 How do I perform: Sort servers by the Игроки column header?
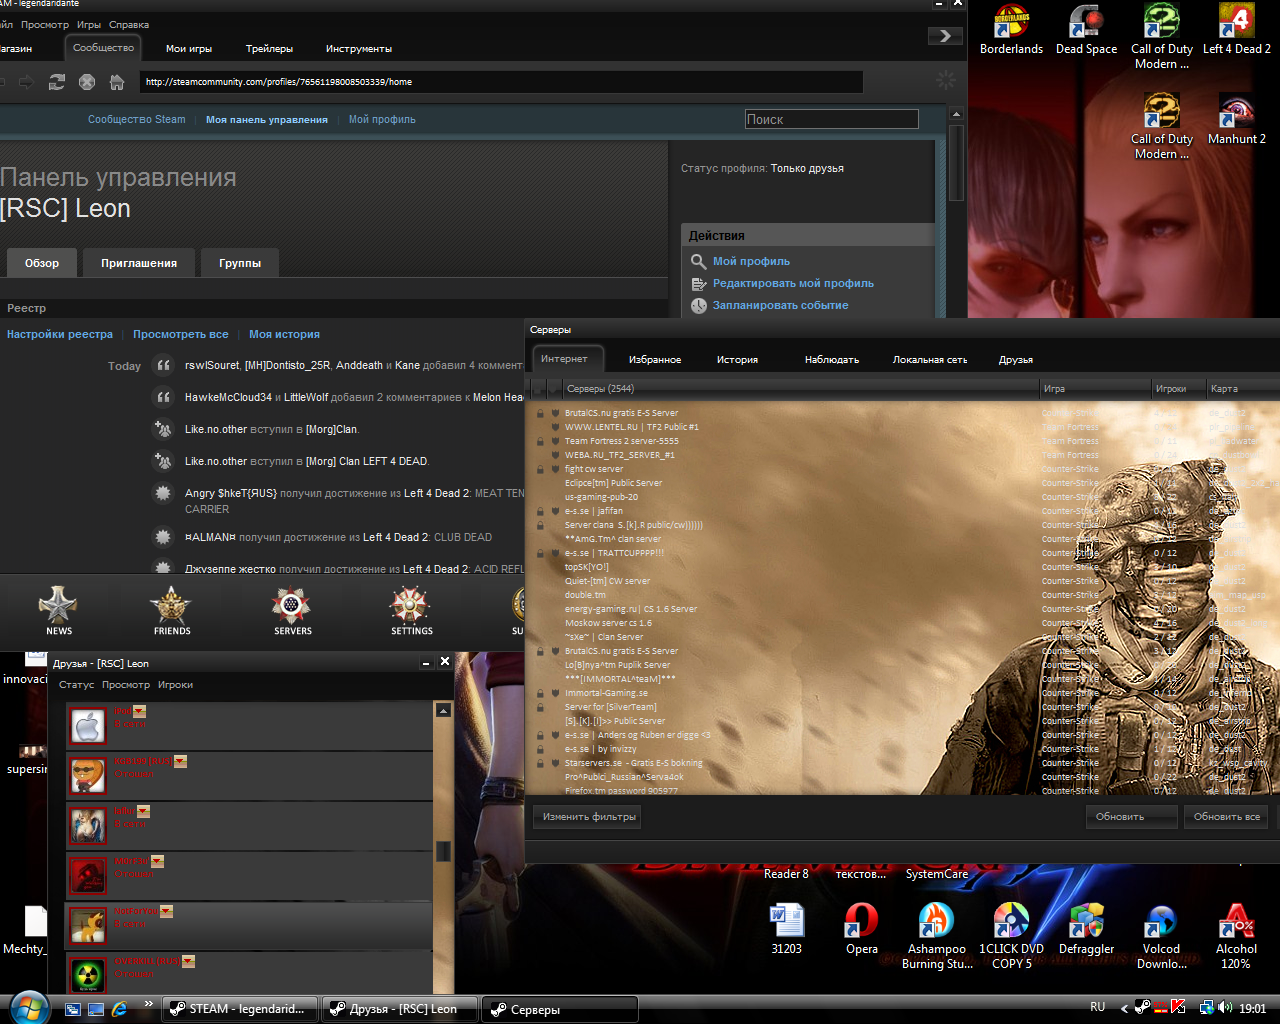pos(1177,388)
